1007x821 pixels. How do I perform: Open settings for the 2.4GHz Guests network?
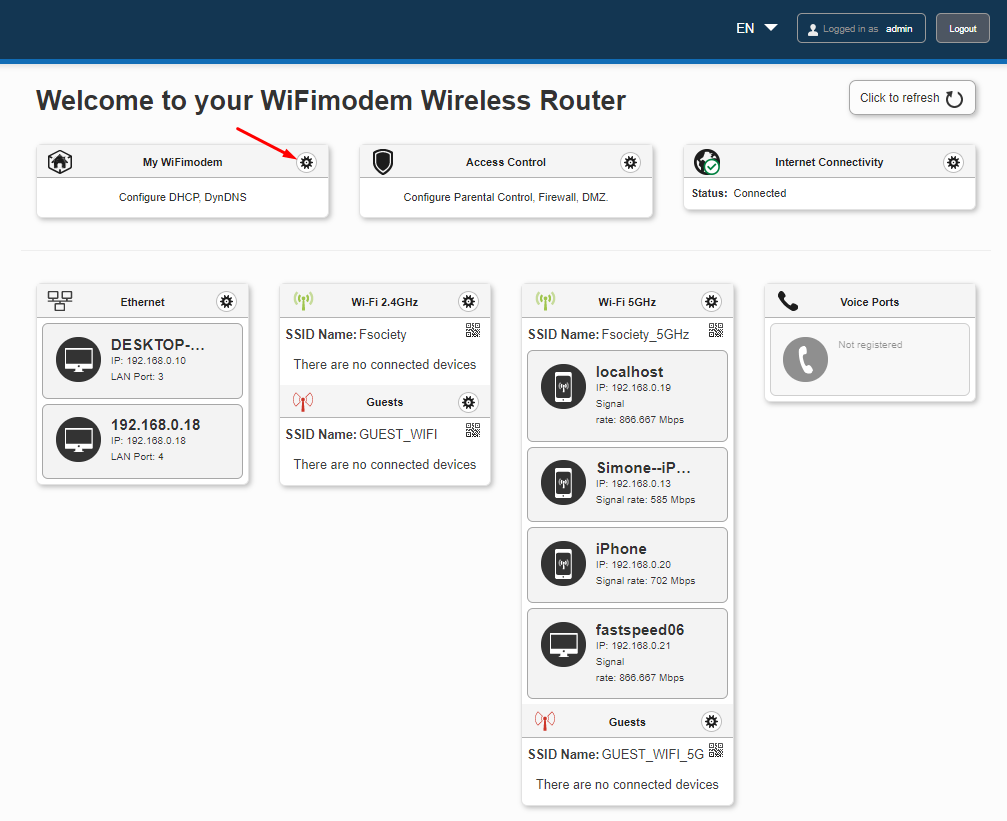(468, 402)
